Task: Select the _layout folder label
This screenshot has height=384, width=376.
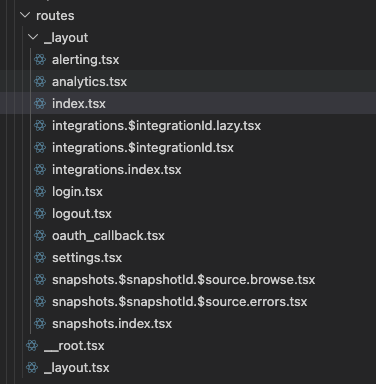Action: click(x=66, y=38)
